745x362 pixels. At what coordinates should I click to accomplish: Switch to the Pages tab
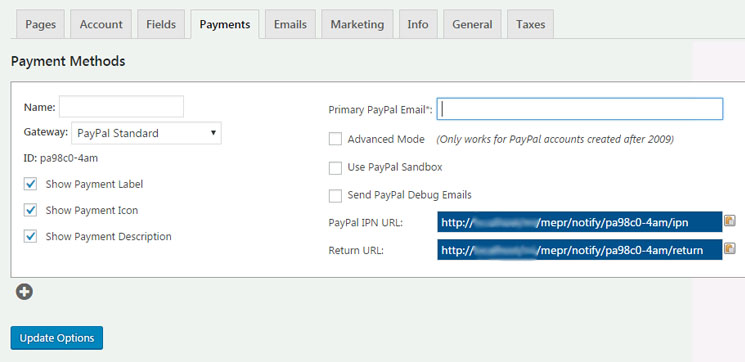40,24
